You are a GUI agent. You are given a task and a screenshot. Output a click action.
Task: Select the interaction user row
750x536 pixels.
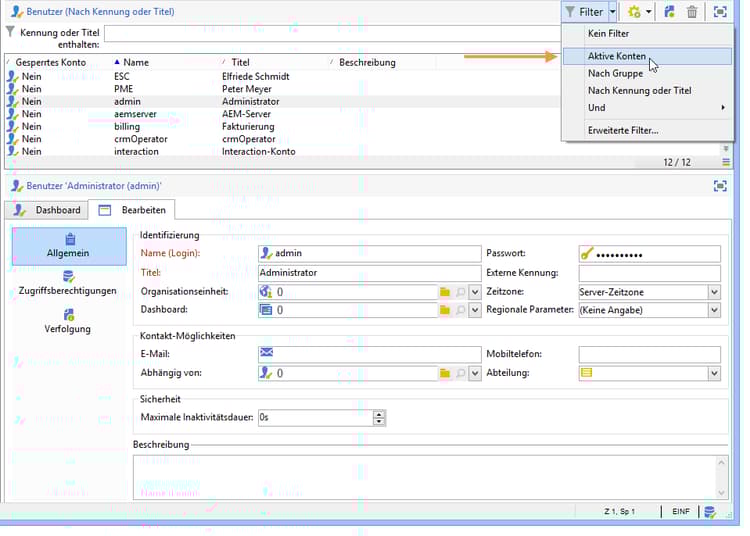click(282, 151)
